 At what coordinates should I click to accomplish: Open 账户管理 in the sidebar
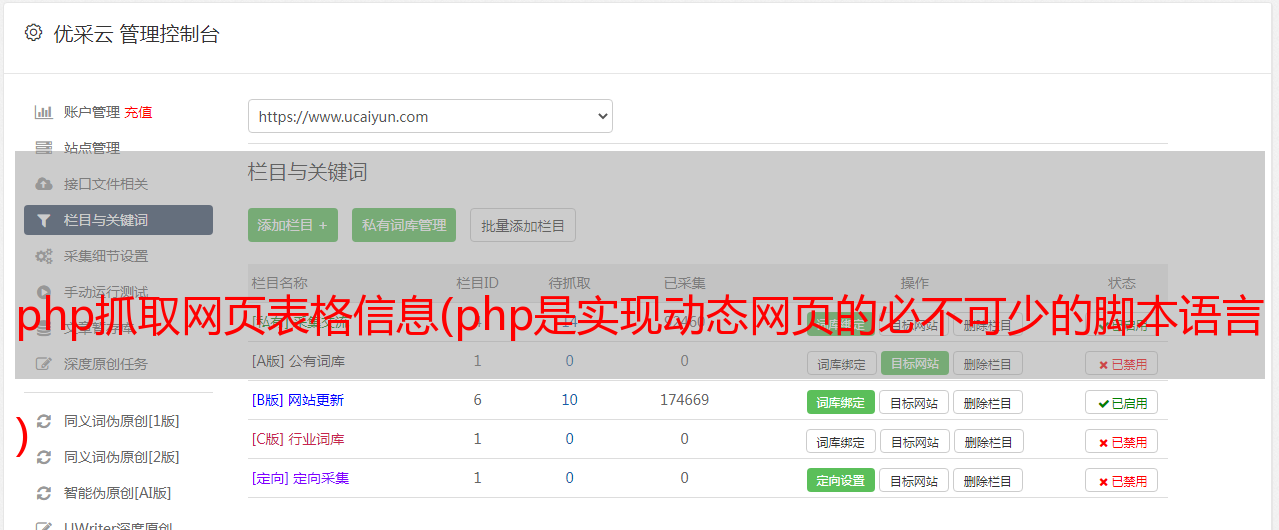point(92,112)
